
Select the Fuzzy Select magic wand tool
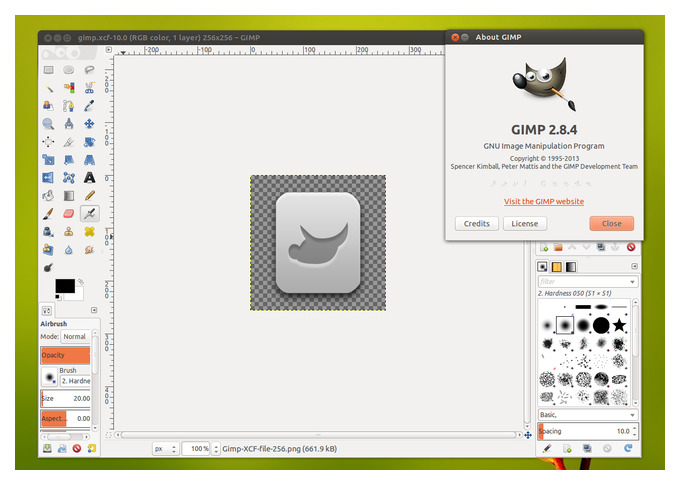49,88
